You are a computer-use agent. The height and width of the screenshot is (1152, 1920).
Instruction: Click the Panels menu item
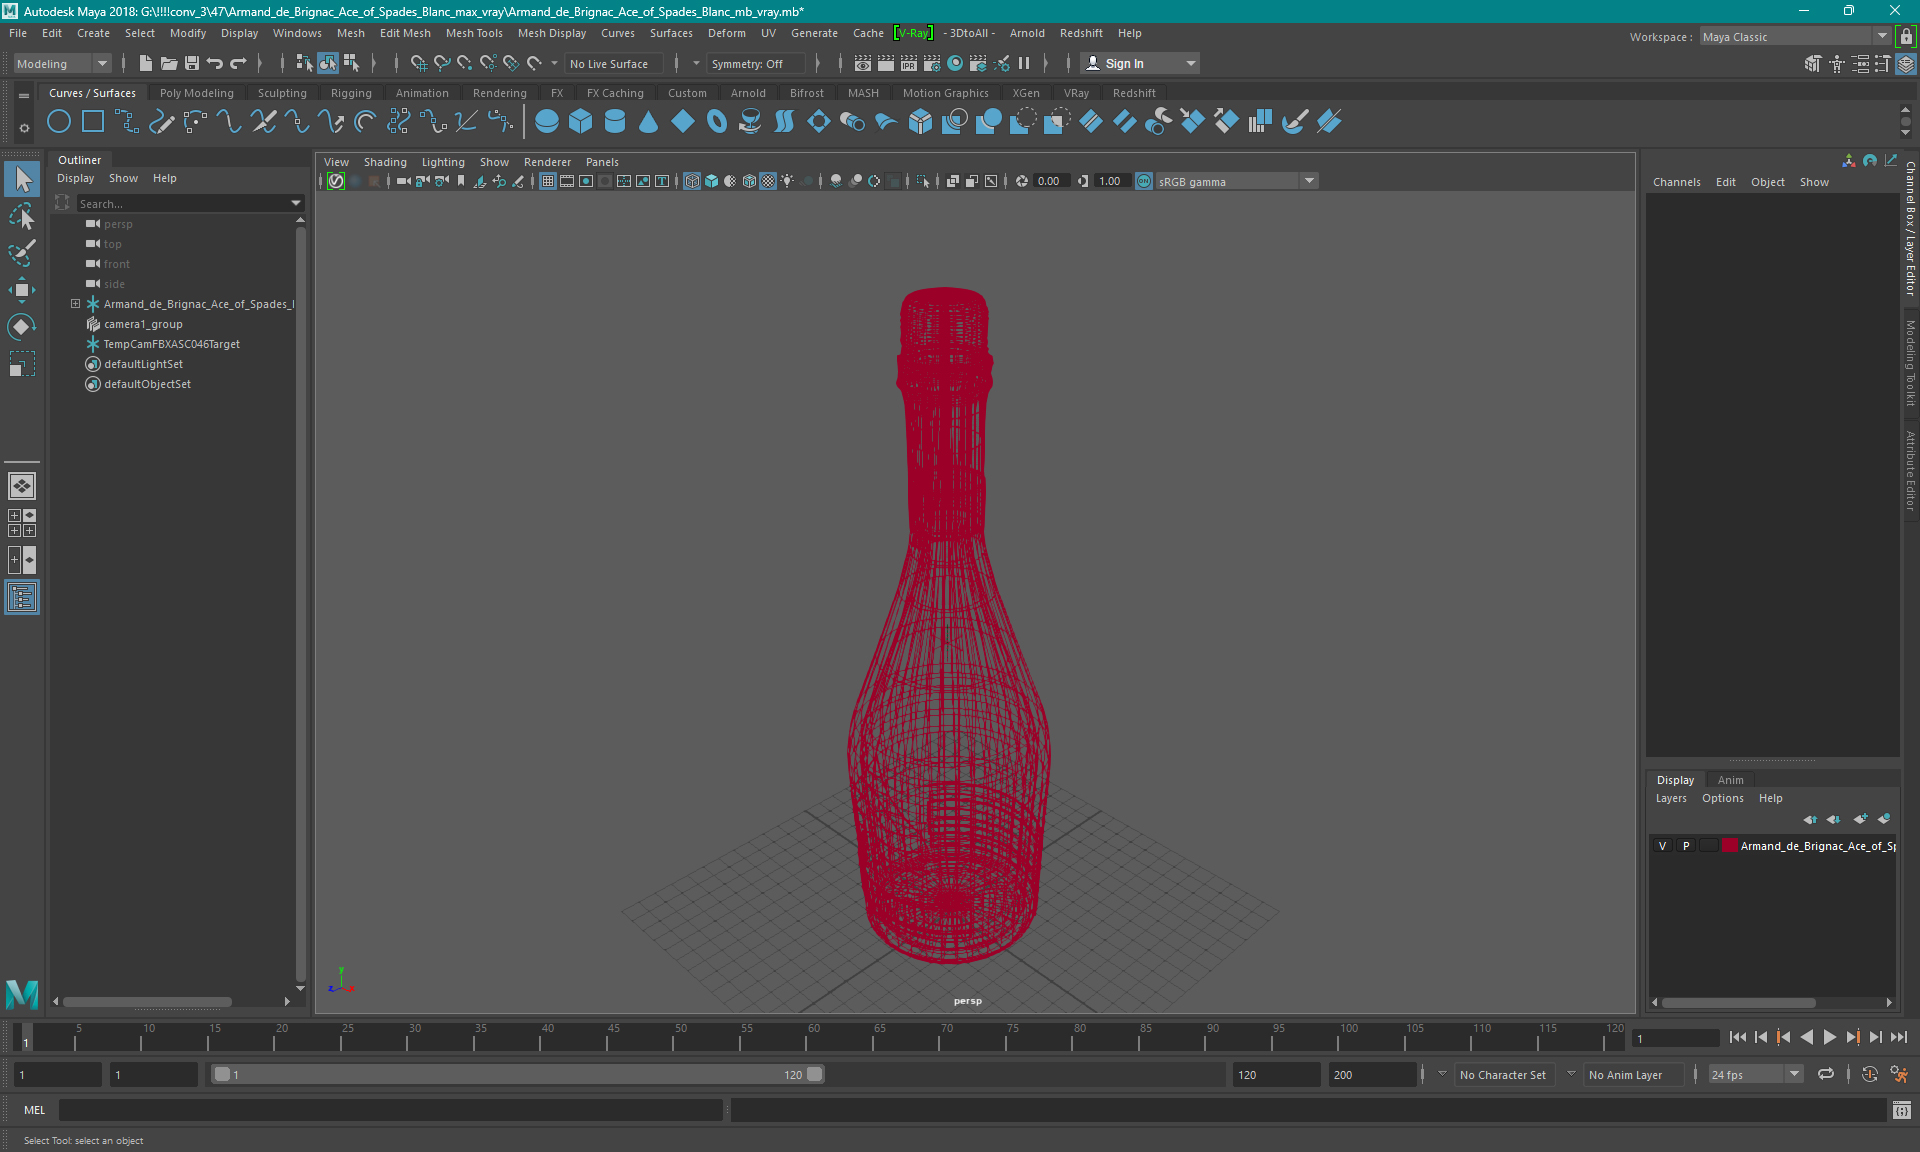[603, 160]
